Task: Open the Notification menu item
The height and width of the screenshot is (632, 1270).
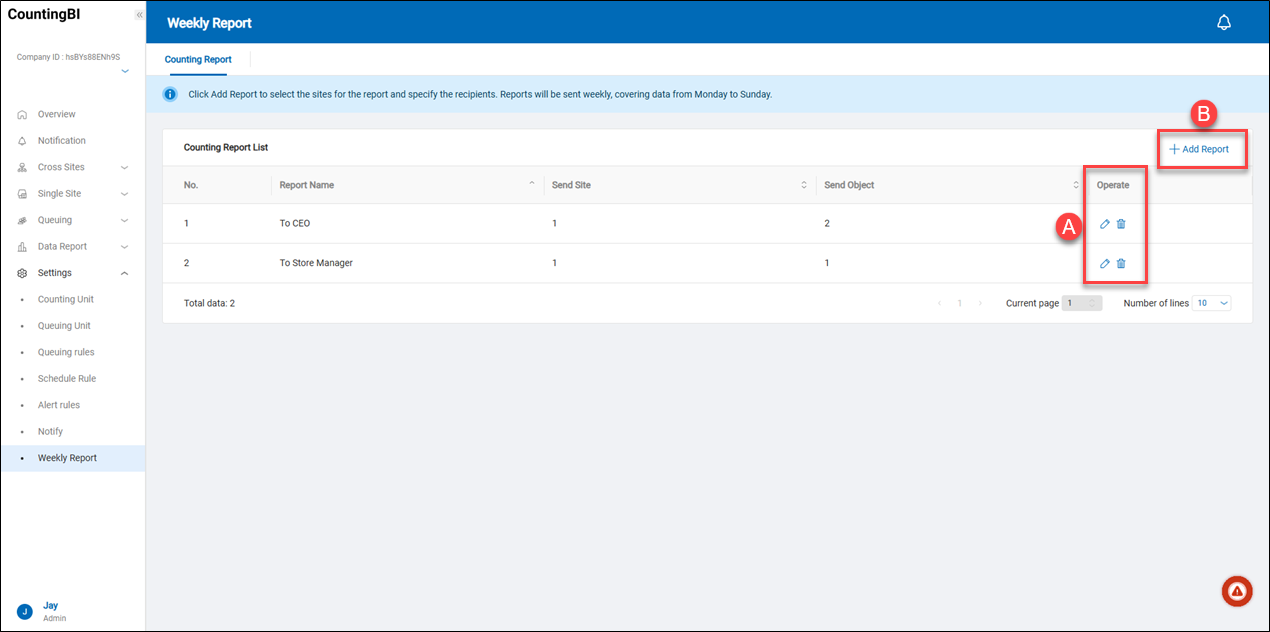Action: [61, 141]
